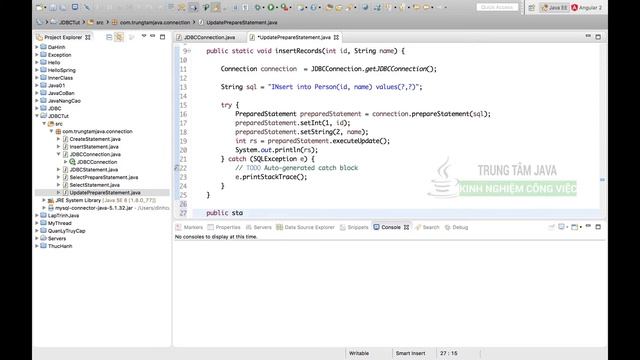Minimize the editor area

pyautogui.click(x=588, y=36)
